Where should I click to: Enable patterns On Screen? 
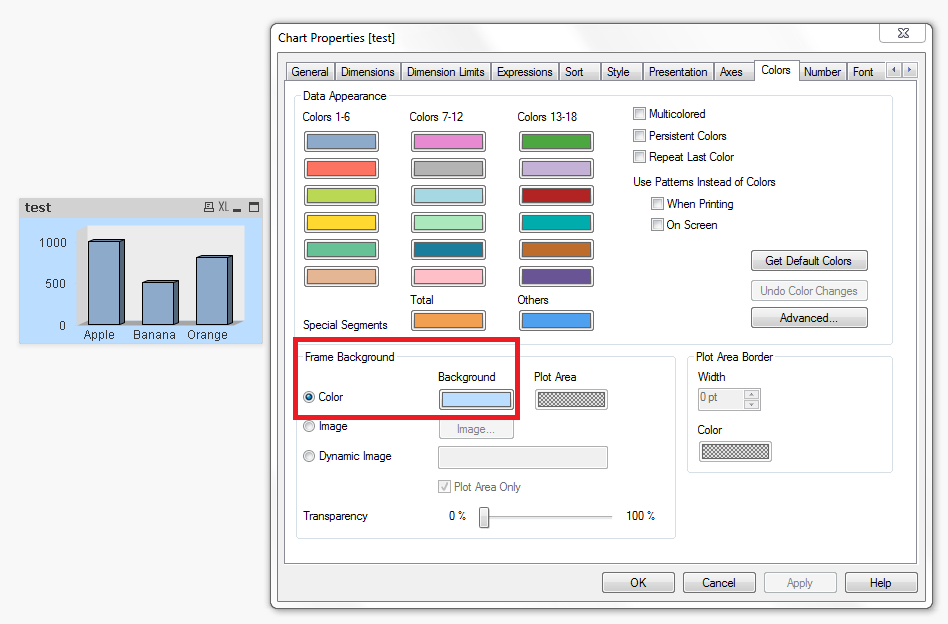657,225
